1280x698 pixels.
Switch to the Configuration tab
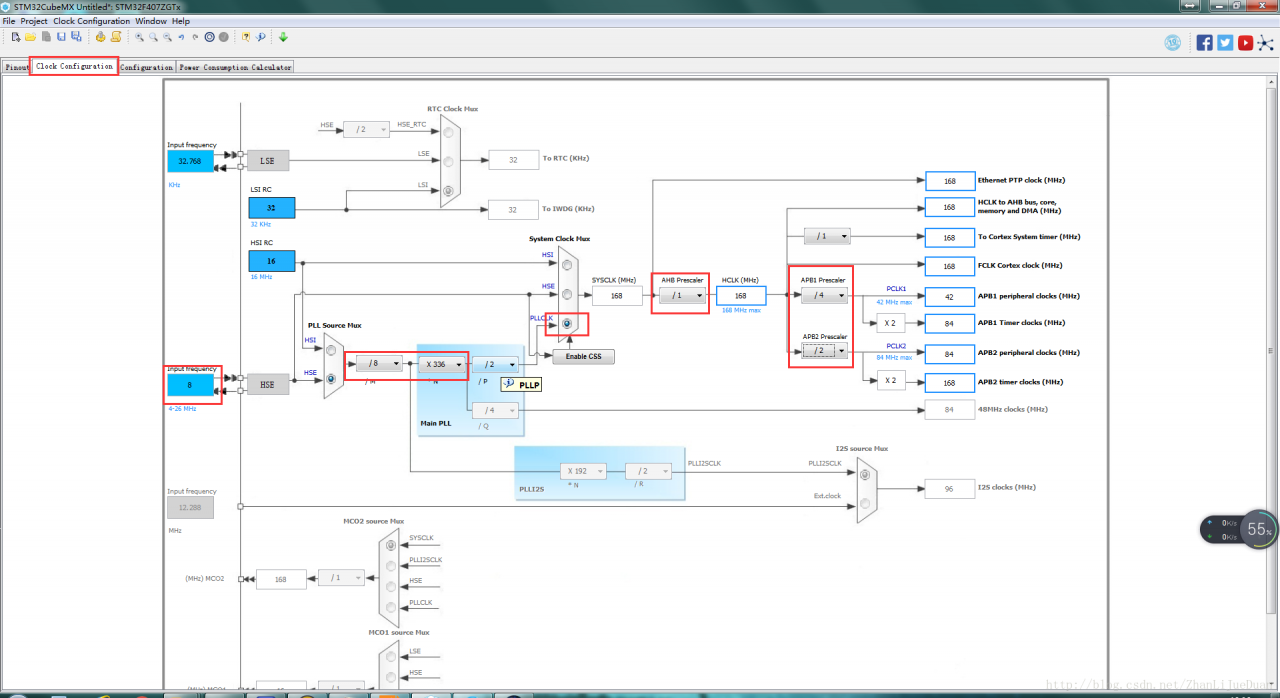coord(147,67)
